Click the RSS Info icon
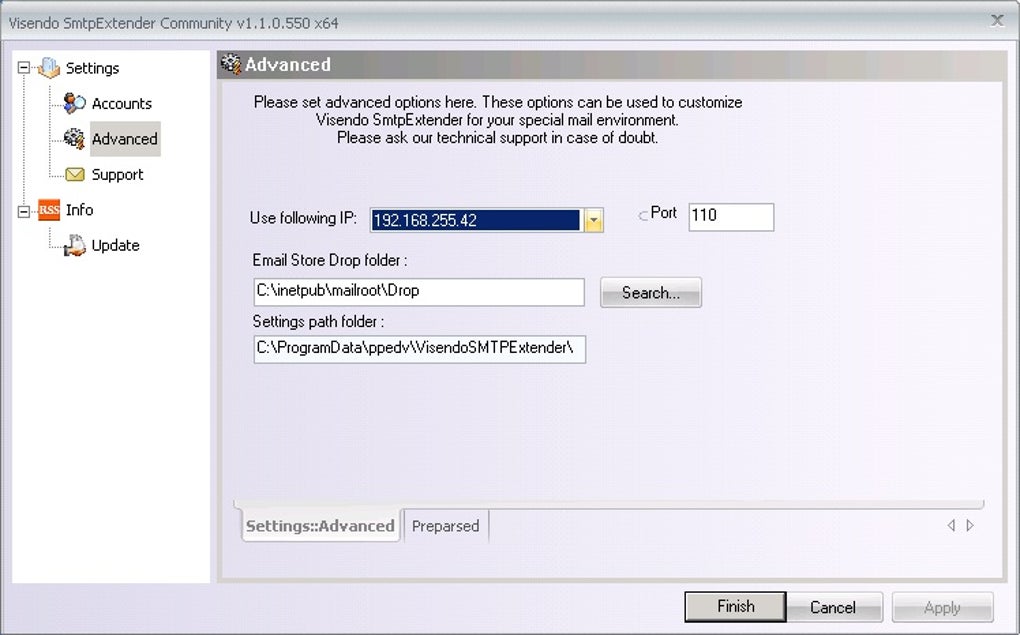 pos(49,210)
